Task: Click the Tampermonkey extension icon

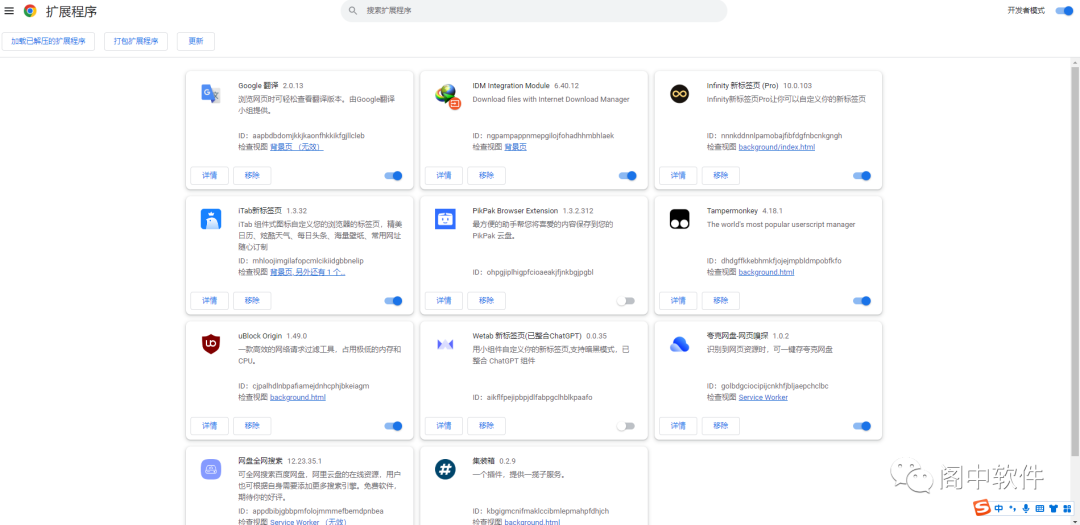Action: pyautogui.click(x=679, y=219)
